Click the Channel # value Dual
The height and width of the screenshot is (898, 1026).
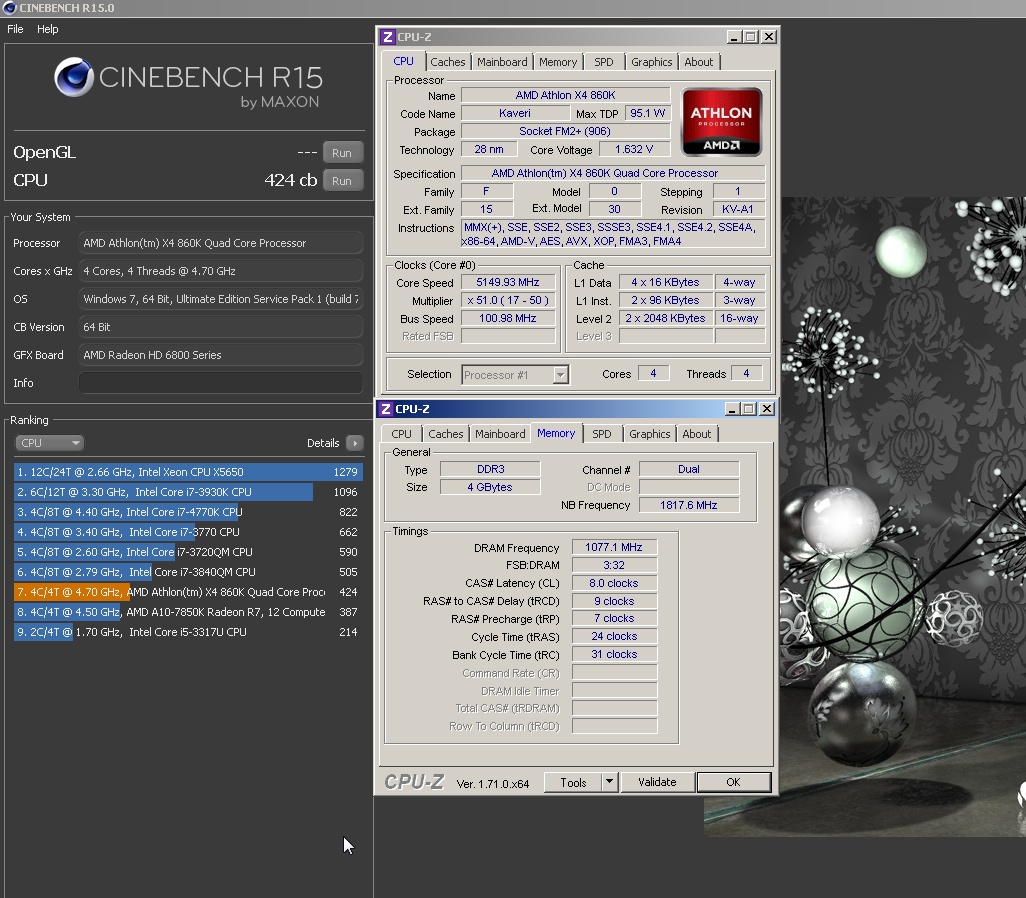689,469
